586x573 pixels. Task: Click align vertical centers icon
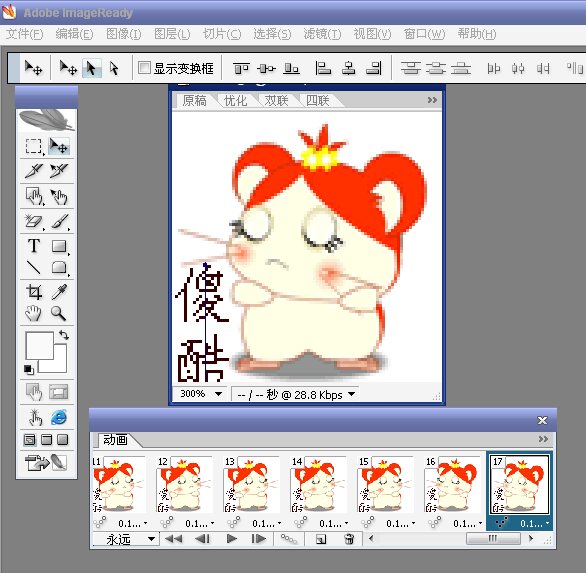(266, 68)
